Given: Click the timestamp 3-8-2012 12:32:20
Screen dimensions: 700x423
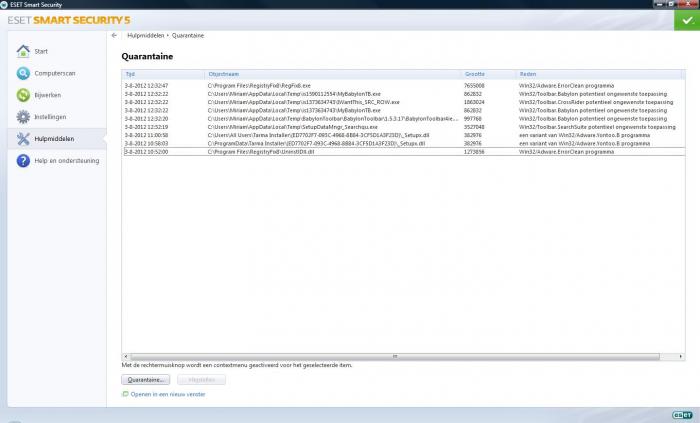Looking at the screenshot, I should coord(146,119).
